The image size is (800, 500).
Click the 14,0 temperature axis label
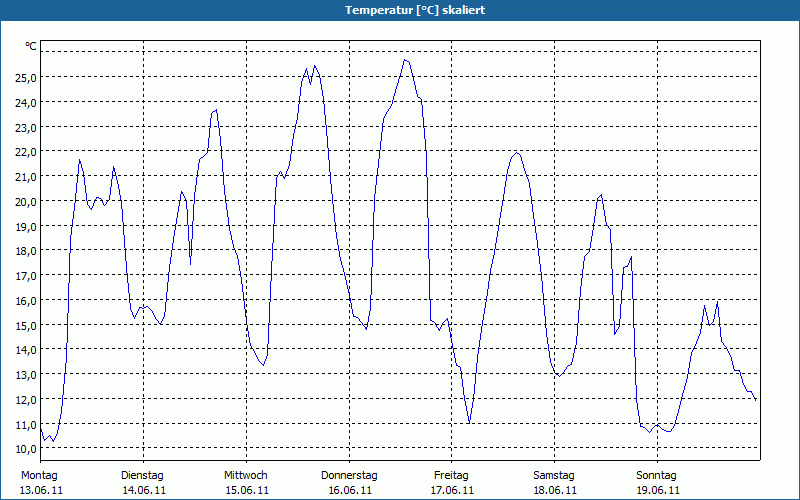tap(24, 351)
